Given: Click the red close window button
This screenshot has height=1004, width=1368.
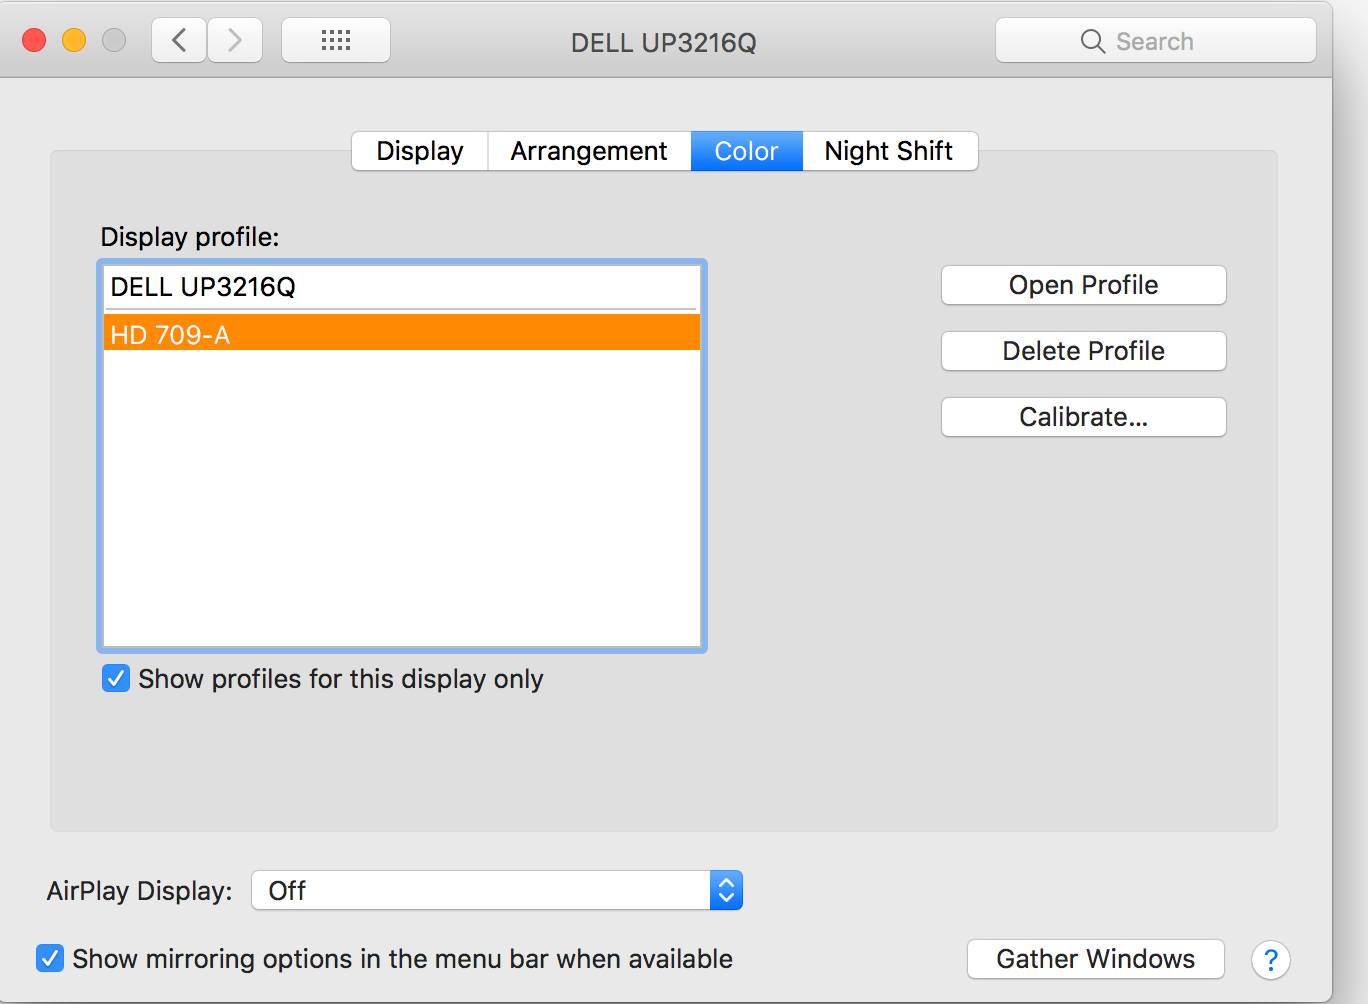Looking at the screenshot, I should [34, 41].
